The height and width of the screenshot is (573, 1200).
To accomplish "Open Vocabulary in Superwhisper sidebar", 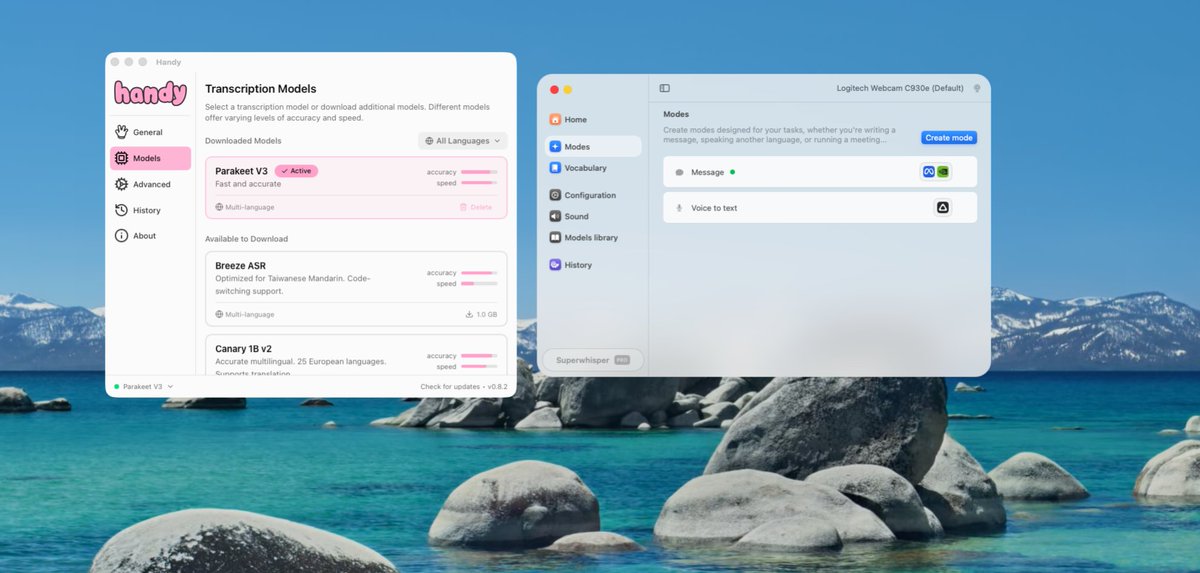I will pos(593,168).
